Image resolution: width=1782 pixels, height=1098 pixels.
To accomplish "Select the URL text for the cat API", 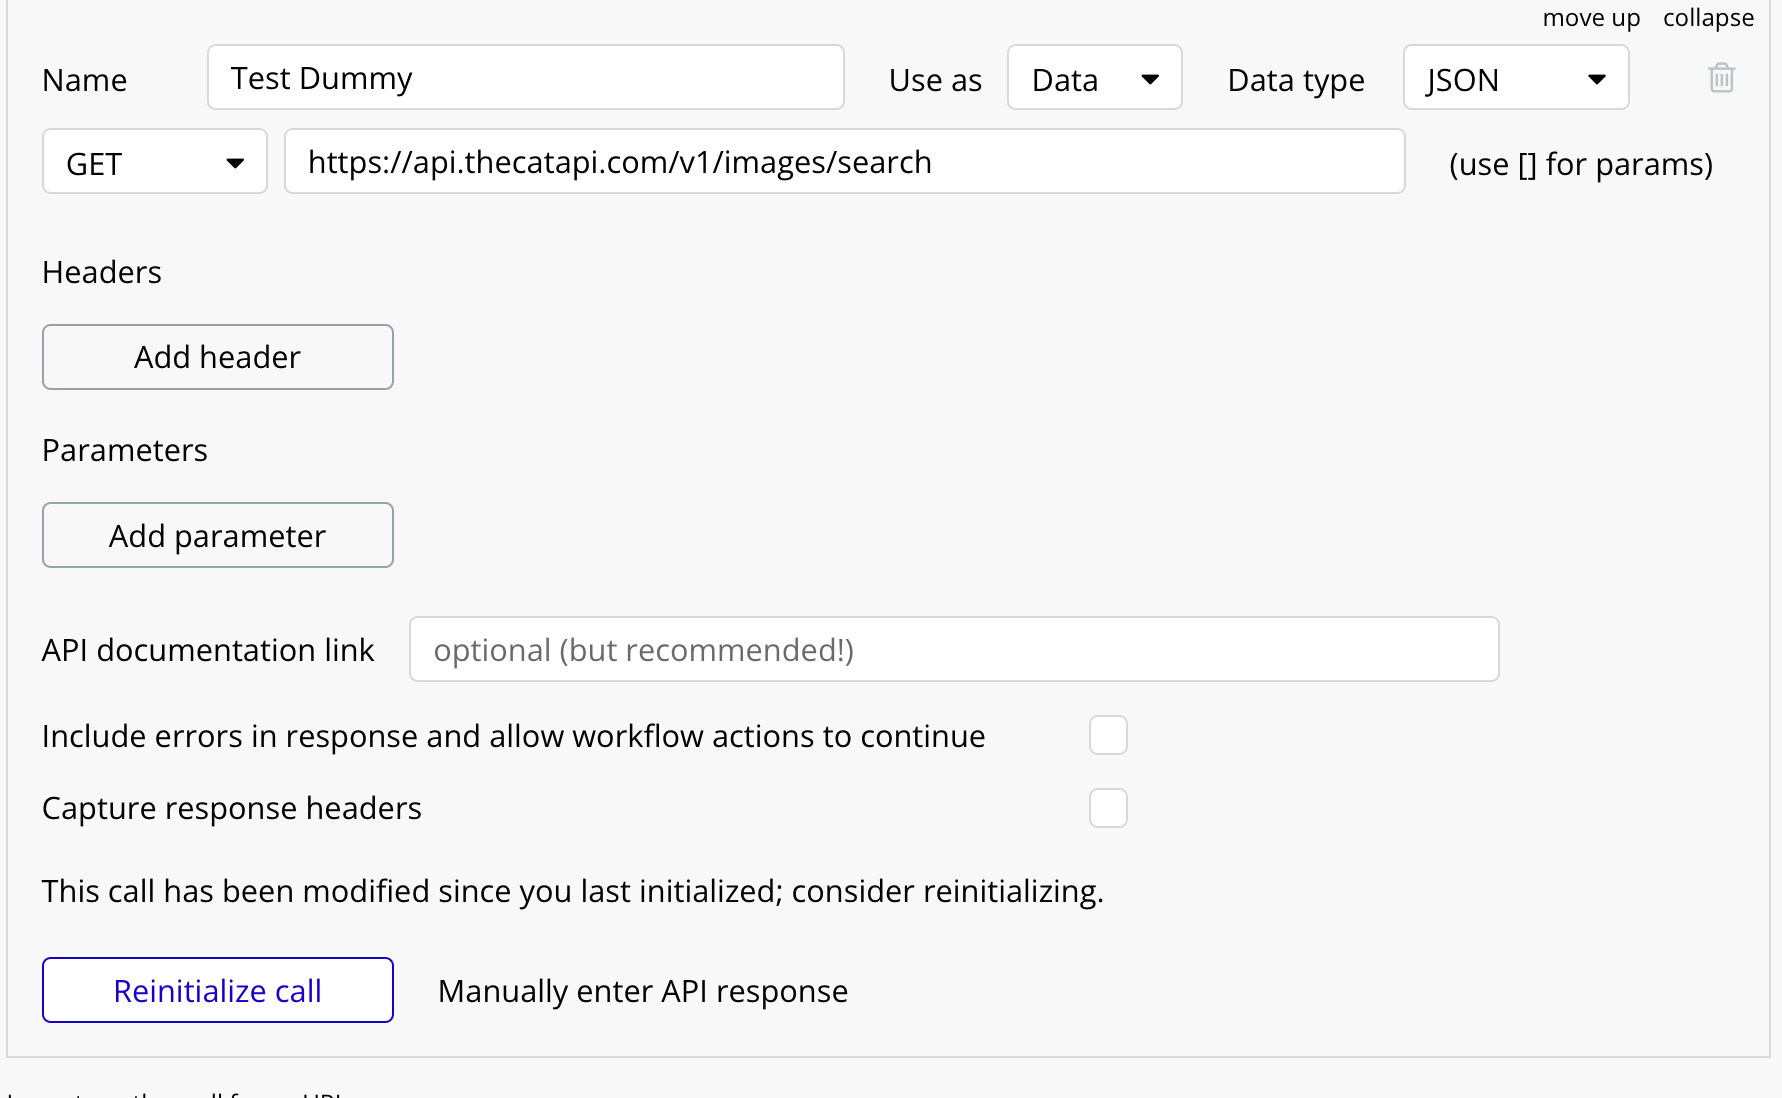I will pyautogui.click(x=620, y=161).
